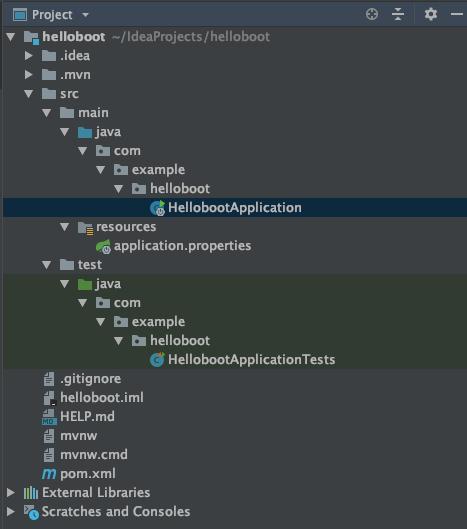This screenshot has width=467, height=529.
Task: Click the Markdown icon next to HELP.md
Action: (49, 417)
